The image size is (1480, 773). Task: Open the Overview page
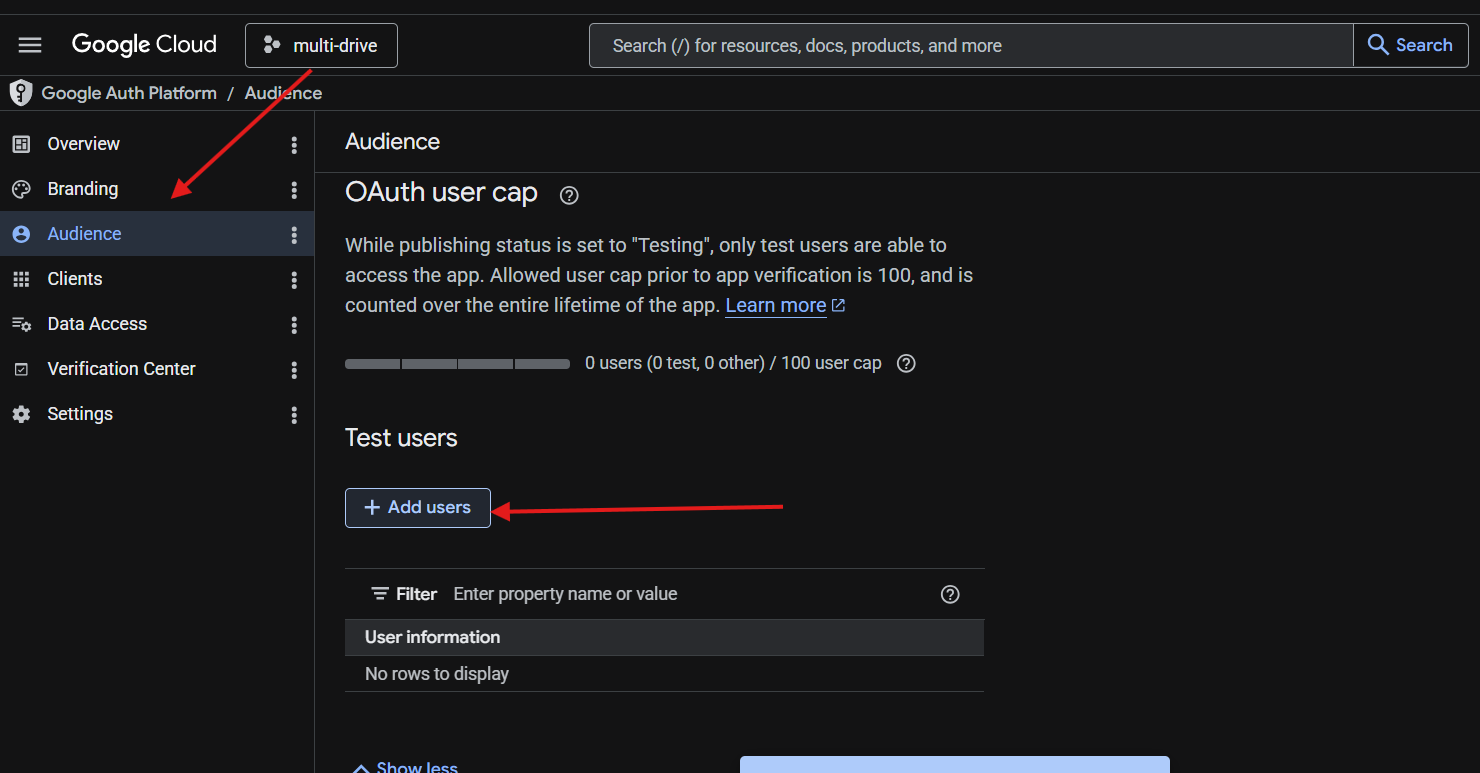pos(84,144)
